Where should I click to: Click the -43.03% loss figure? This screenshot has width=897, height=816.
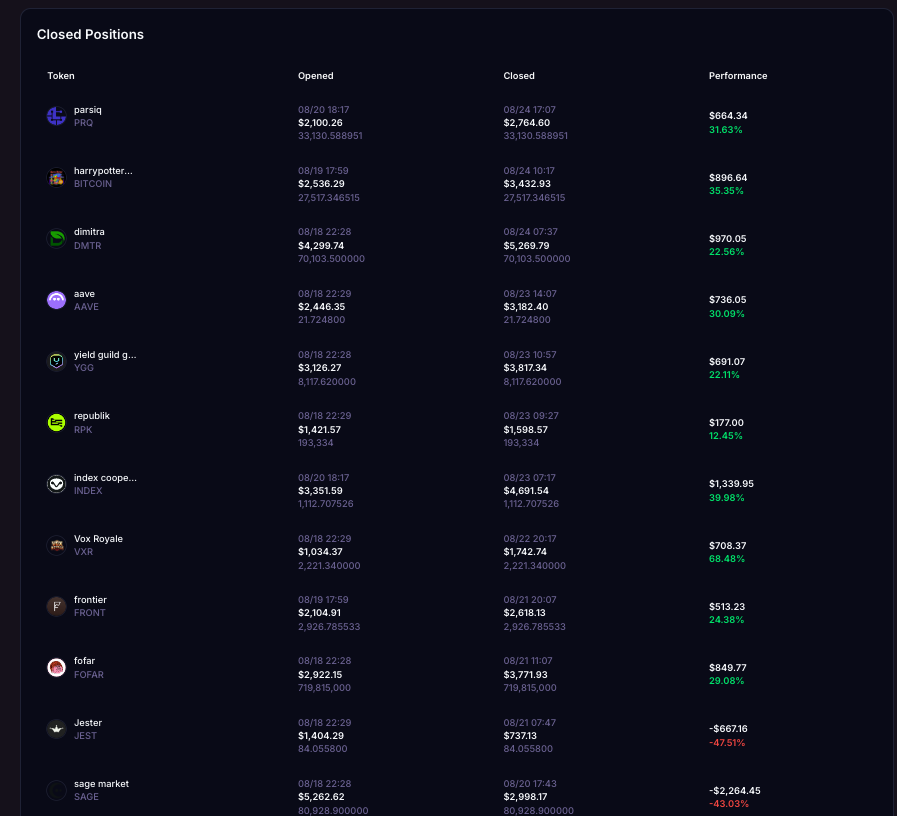tap(728, 803)
